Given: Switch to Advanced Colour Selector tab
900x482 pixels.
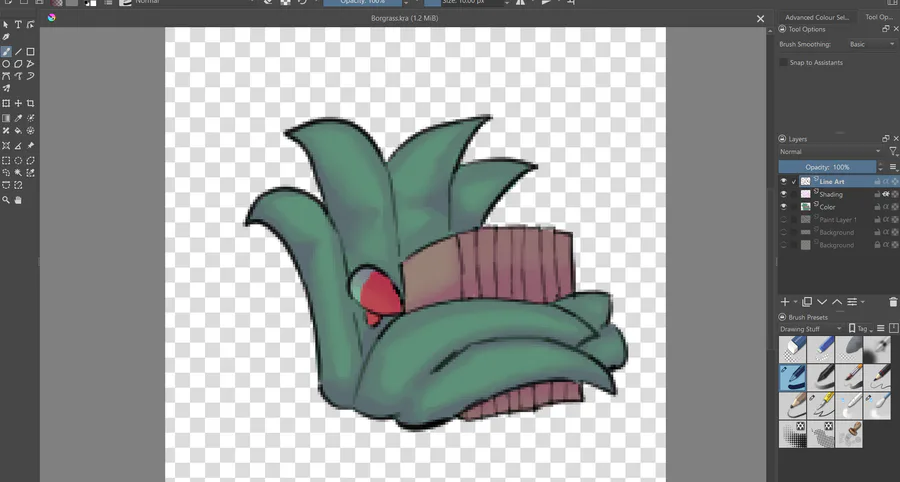Looking at the screenshot, I should pyautogui.click(x=817, y=17).
